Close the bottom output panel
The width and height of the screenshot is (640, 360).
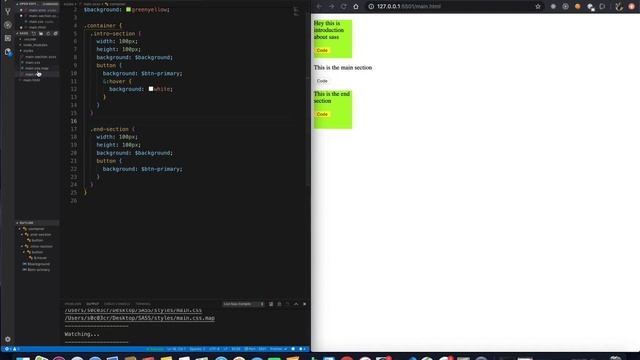(305, 304)
